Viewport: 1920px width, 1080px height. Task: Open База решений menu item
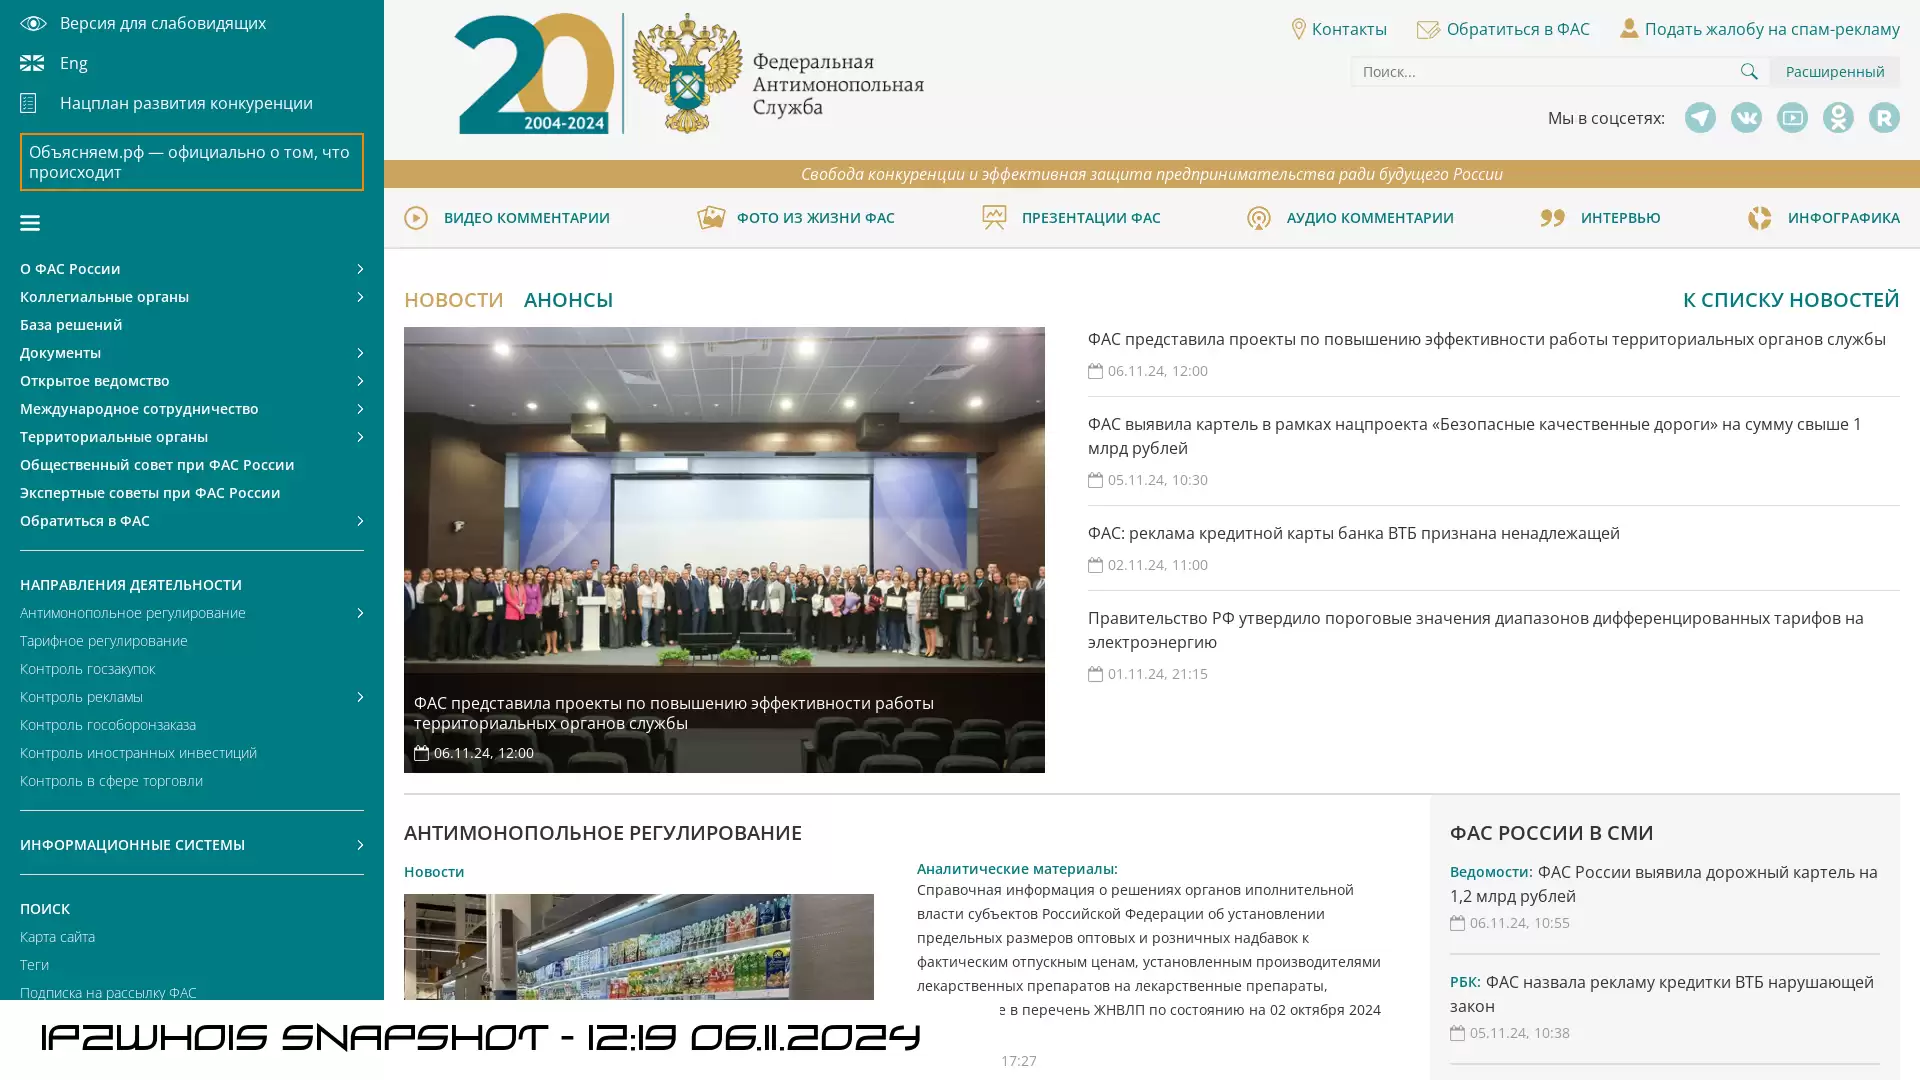point(71,325)
